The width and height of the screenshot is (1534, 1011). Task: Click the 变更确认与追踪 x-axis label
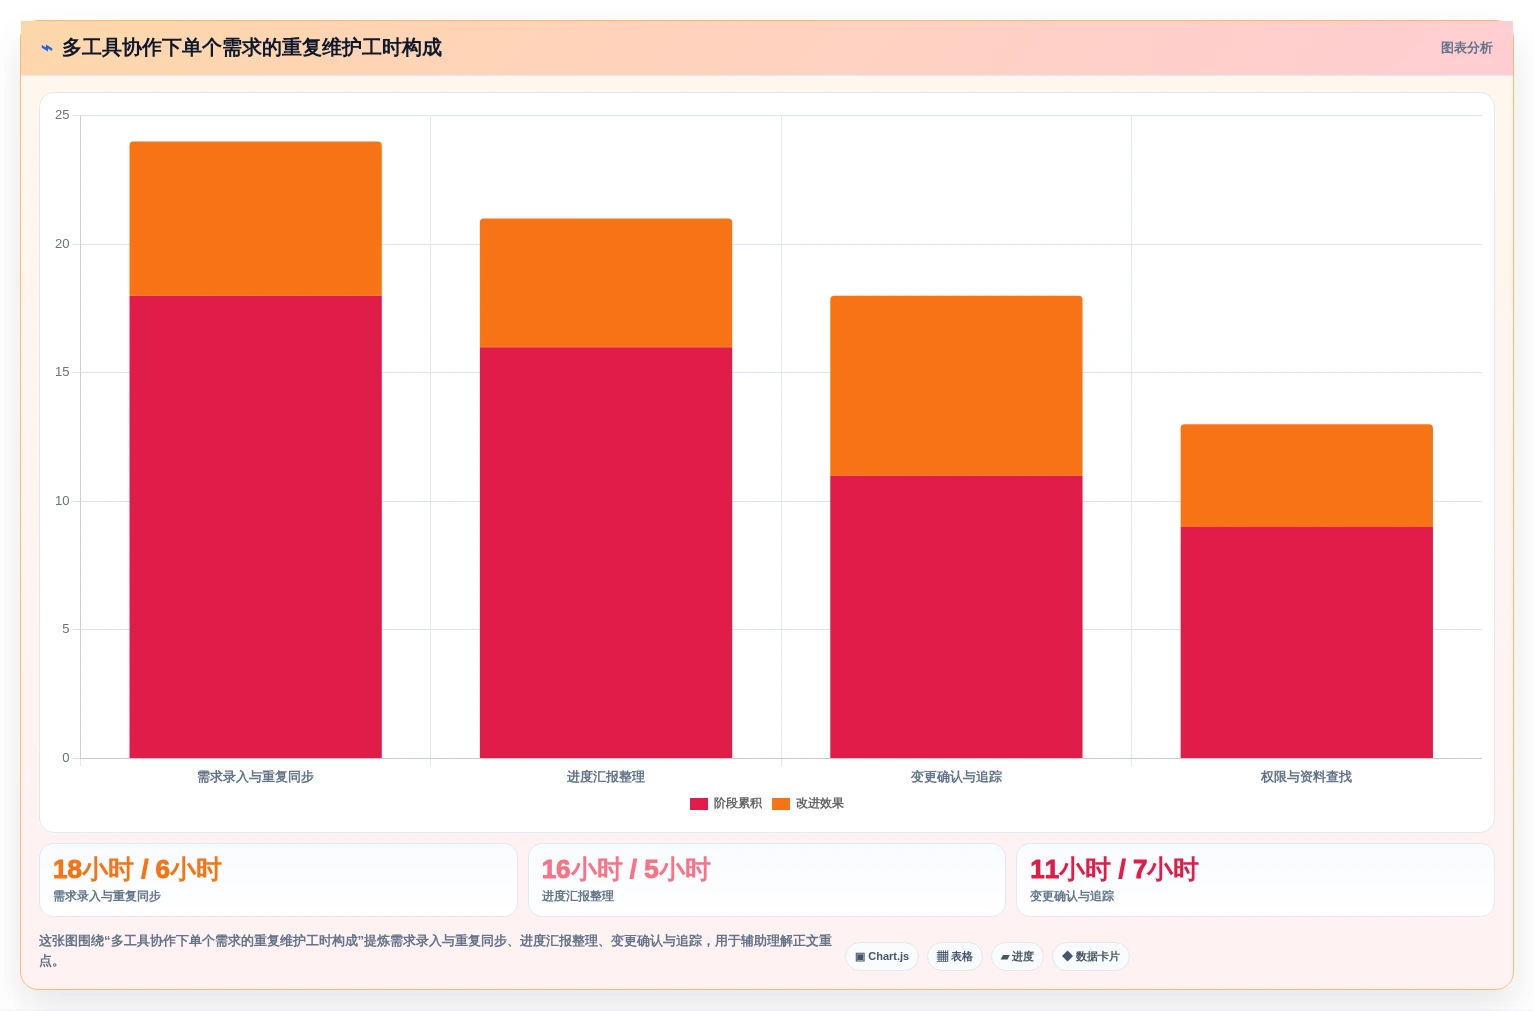956,777
